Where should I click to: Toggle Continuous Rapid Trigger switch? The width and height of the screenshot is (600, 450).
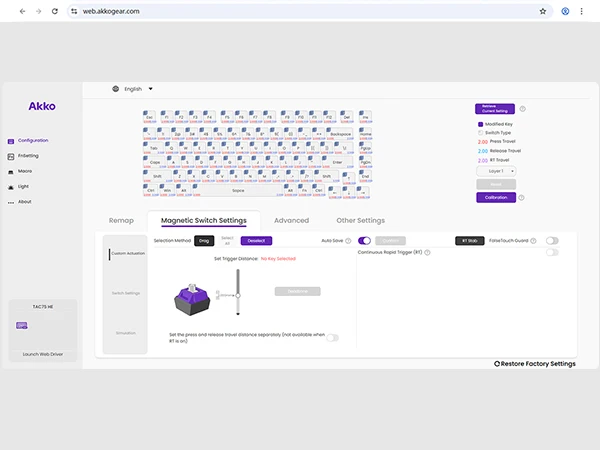[x=552, y=253]
